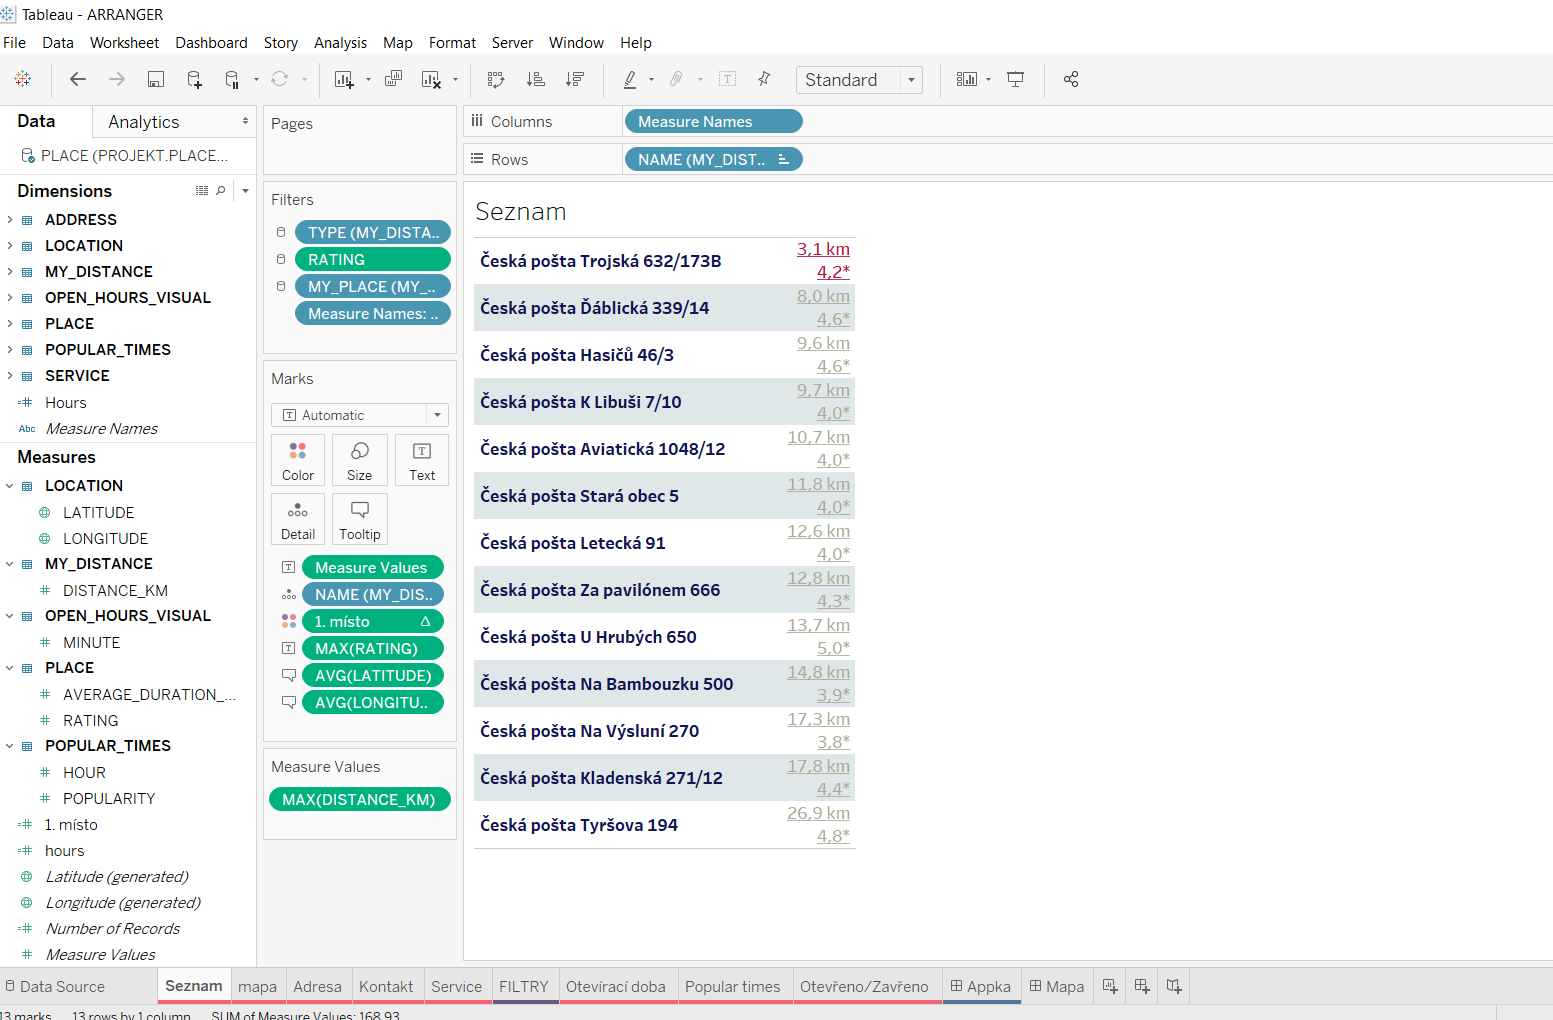Click the Seznam sheet title

521,212
